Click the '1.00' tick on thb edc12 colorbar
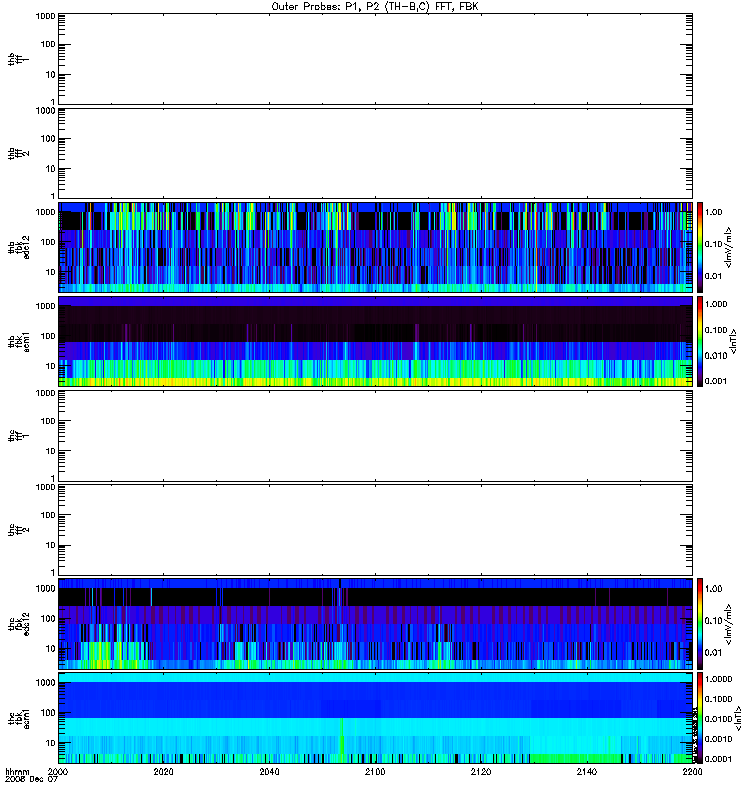The height and width of the screenshot is (800, 750). coord(713,212)
